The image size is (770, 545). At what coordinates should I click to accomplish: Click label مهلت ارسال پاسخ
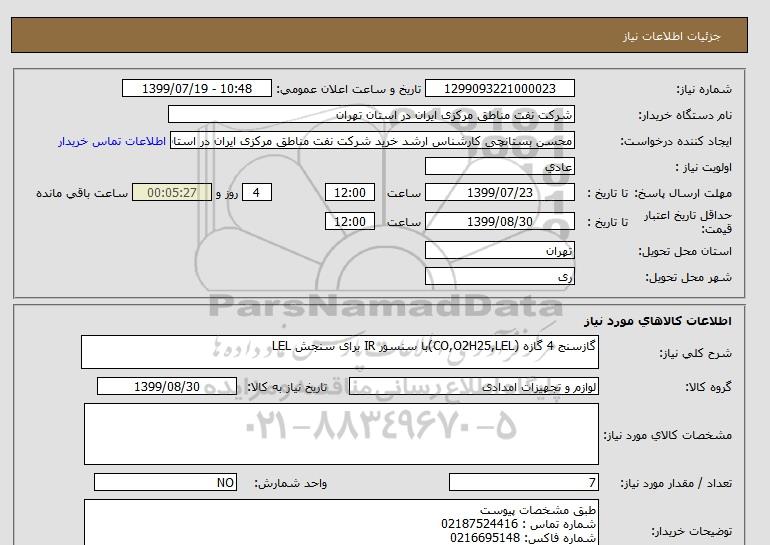point(684,193)
